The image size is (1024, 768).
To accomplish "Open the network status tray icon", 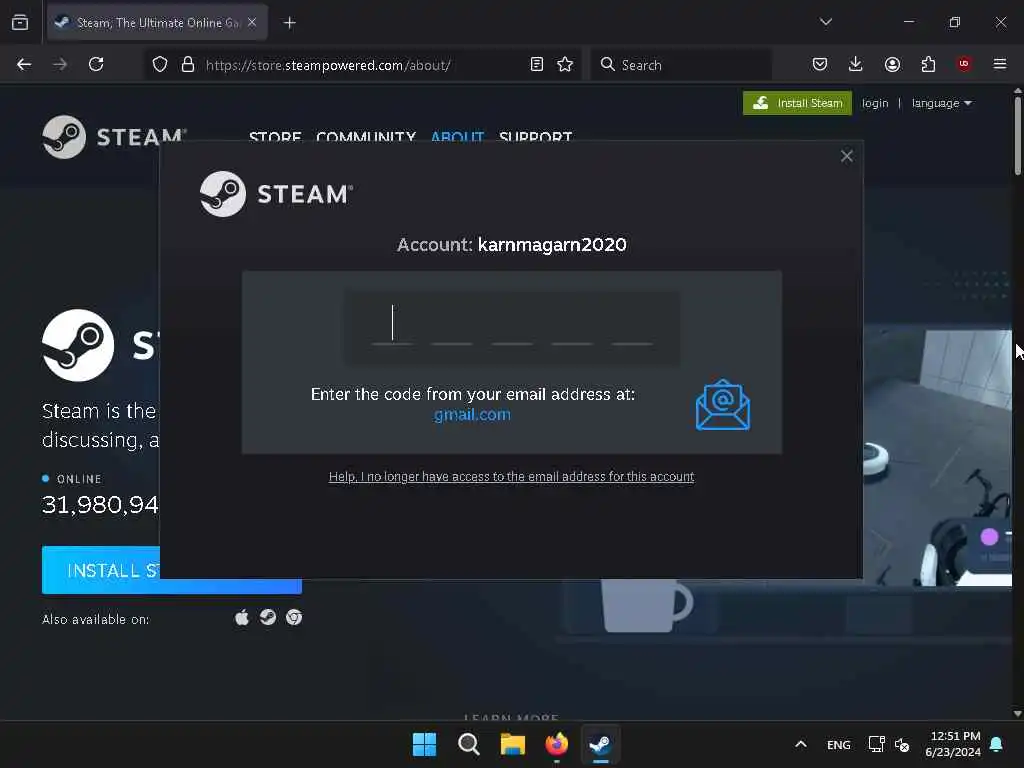I will (876, 744).
